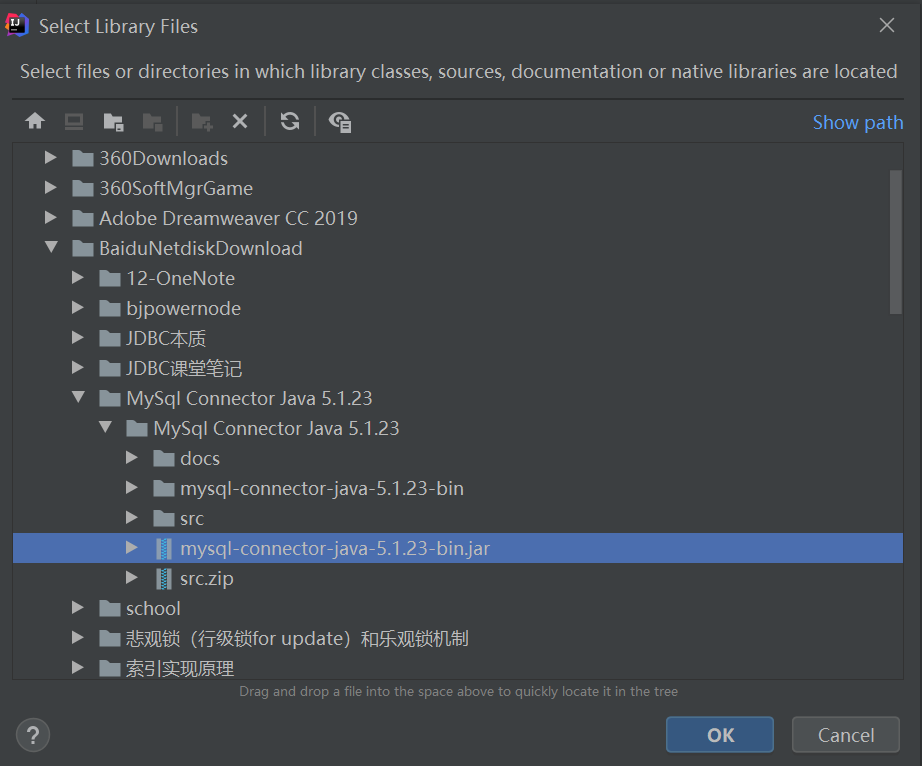Select the docs folder name
Image resolution: width=922 pixels, height=766 pixels.
point(200,458)
